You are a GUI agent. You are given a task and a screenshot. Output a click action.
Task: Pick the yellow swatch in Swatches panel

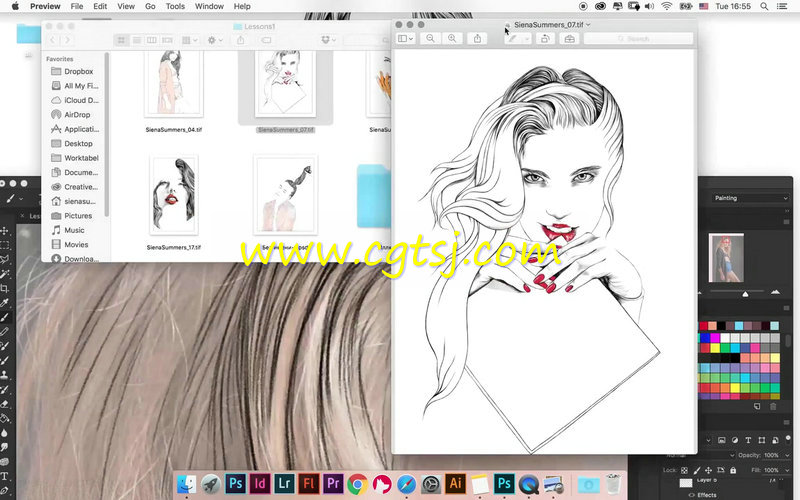pos(715,348)
